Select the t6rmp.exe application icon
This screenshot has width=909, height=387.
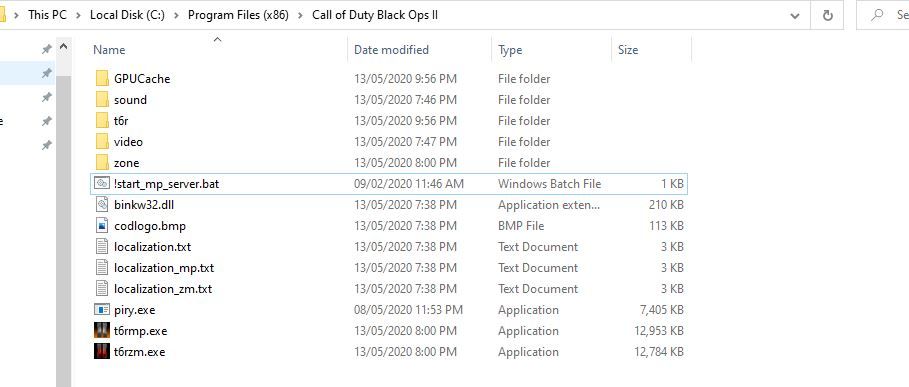[102, 331]
